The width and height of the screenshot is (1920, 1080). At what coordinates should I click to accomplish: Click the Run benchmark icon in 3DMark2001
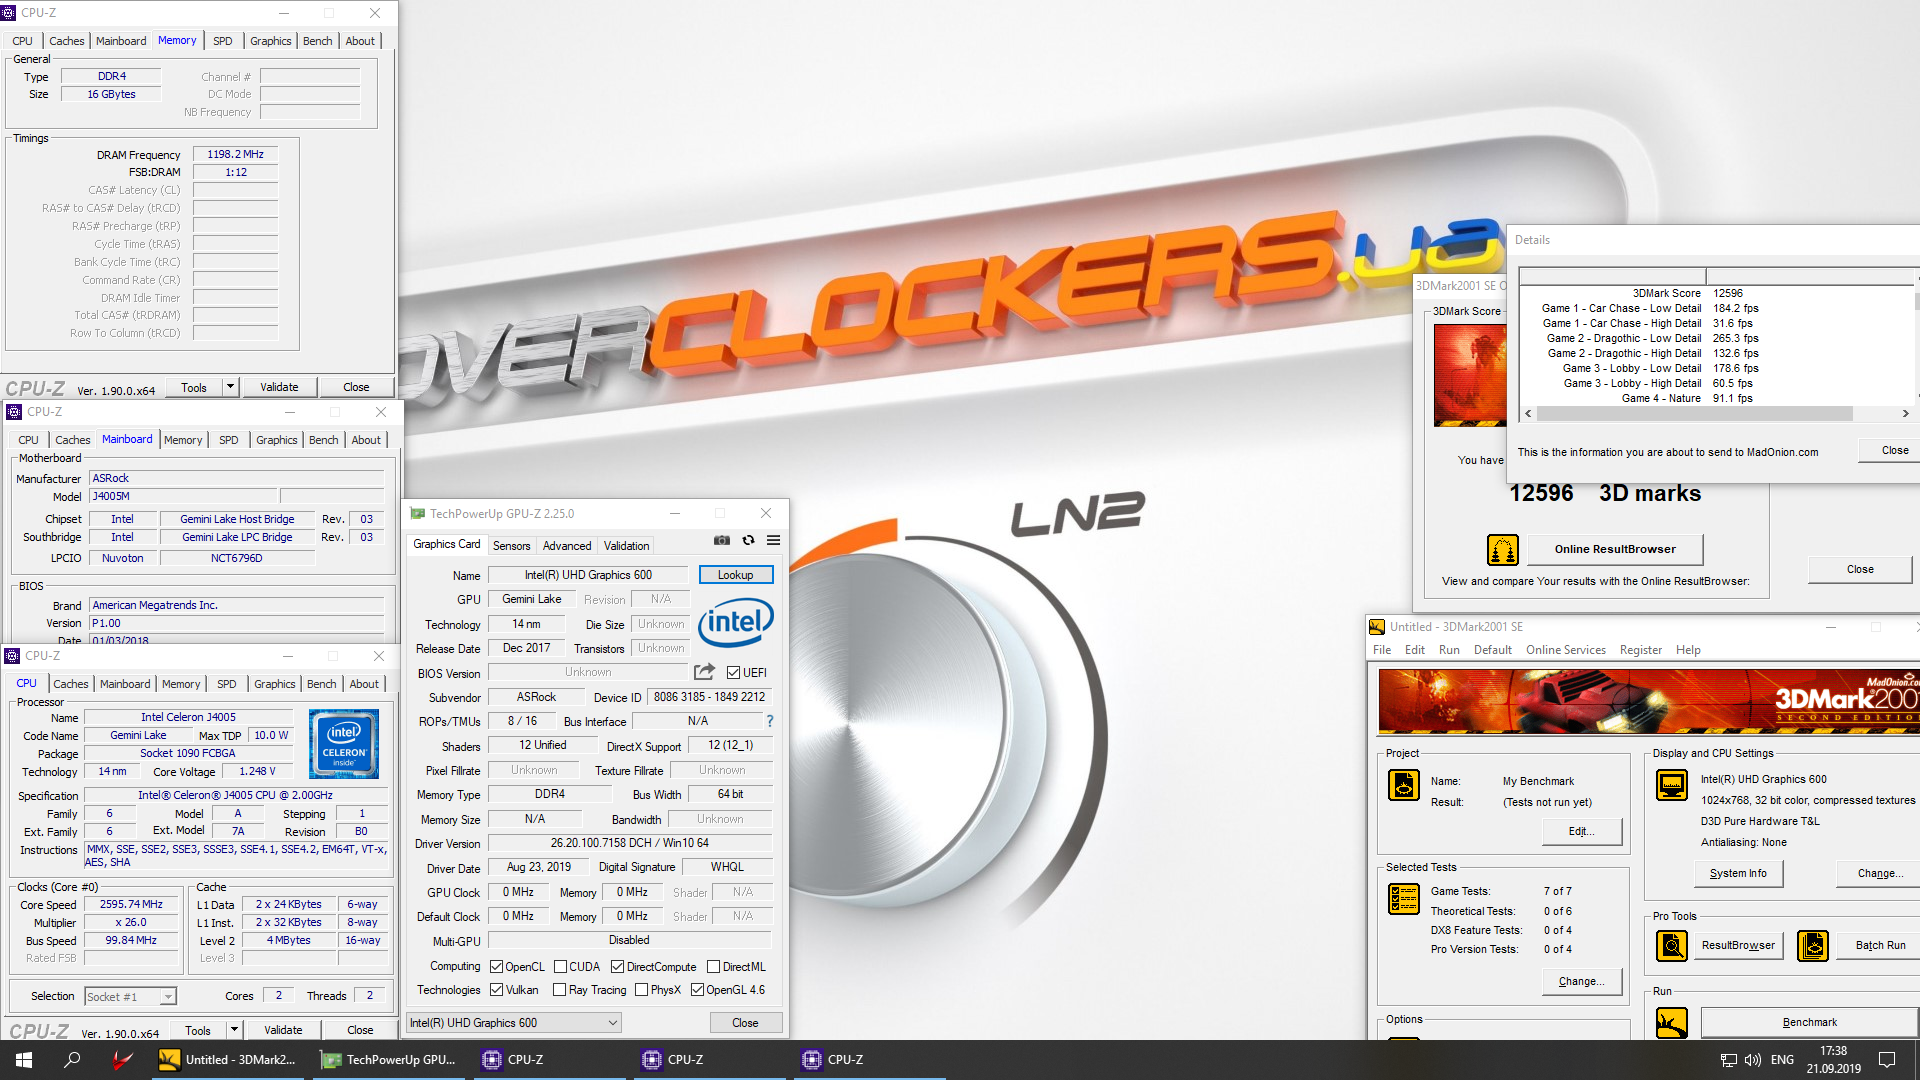tap(1671, 1022)
